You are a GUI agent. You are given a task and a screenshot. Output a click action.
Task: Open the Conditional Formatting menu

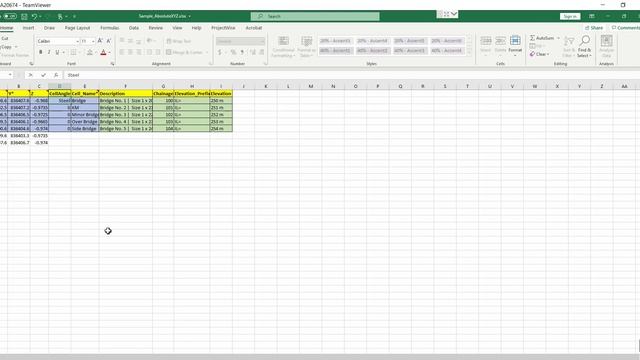click(283, 47)
